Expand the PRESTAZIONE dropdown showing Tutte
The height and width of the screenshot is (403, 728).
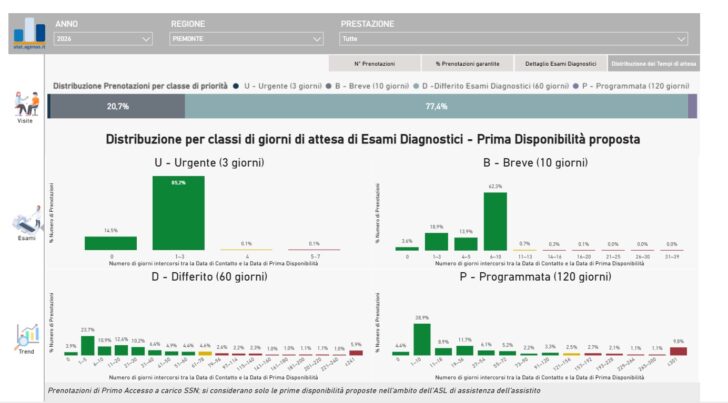[514, 39]
